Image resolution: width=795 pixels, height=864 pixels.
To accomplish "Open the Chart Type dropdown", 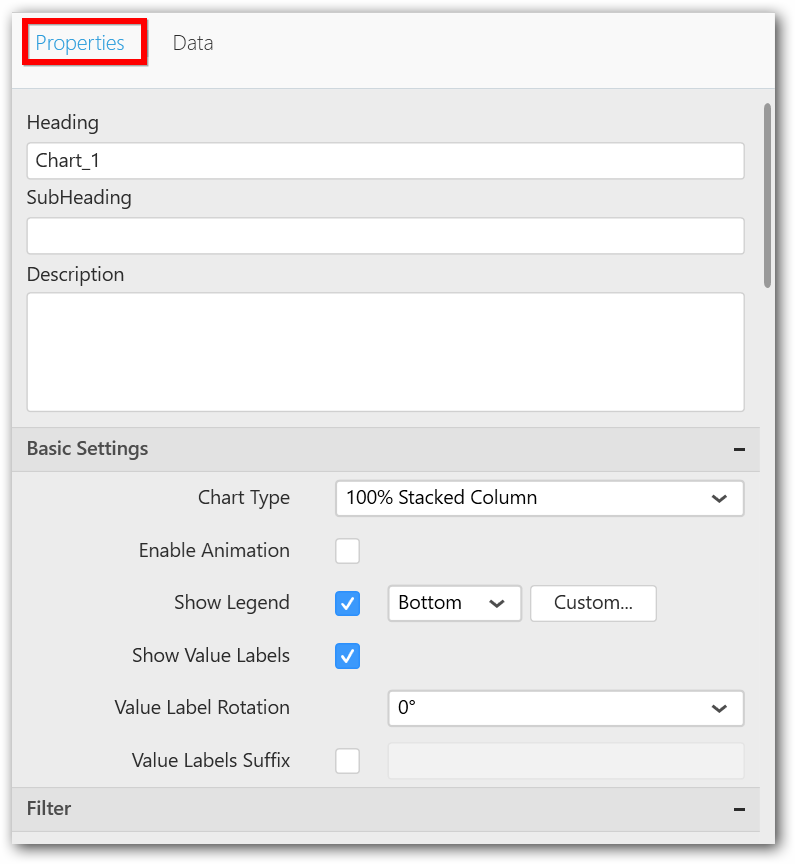I will coord(539,498).
